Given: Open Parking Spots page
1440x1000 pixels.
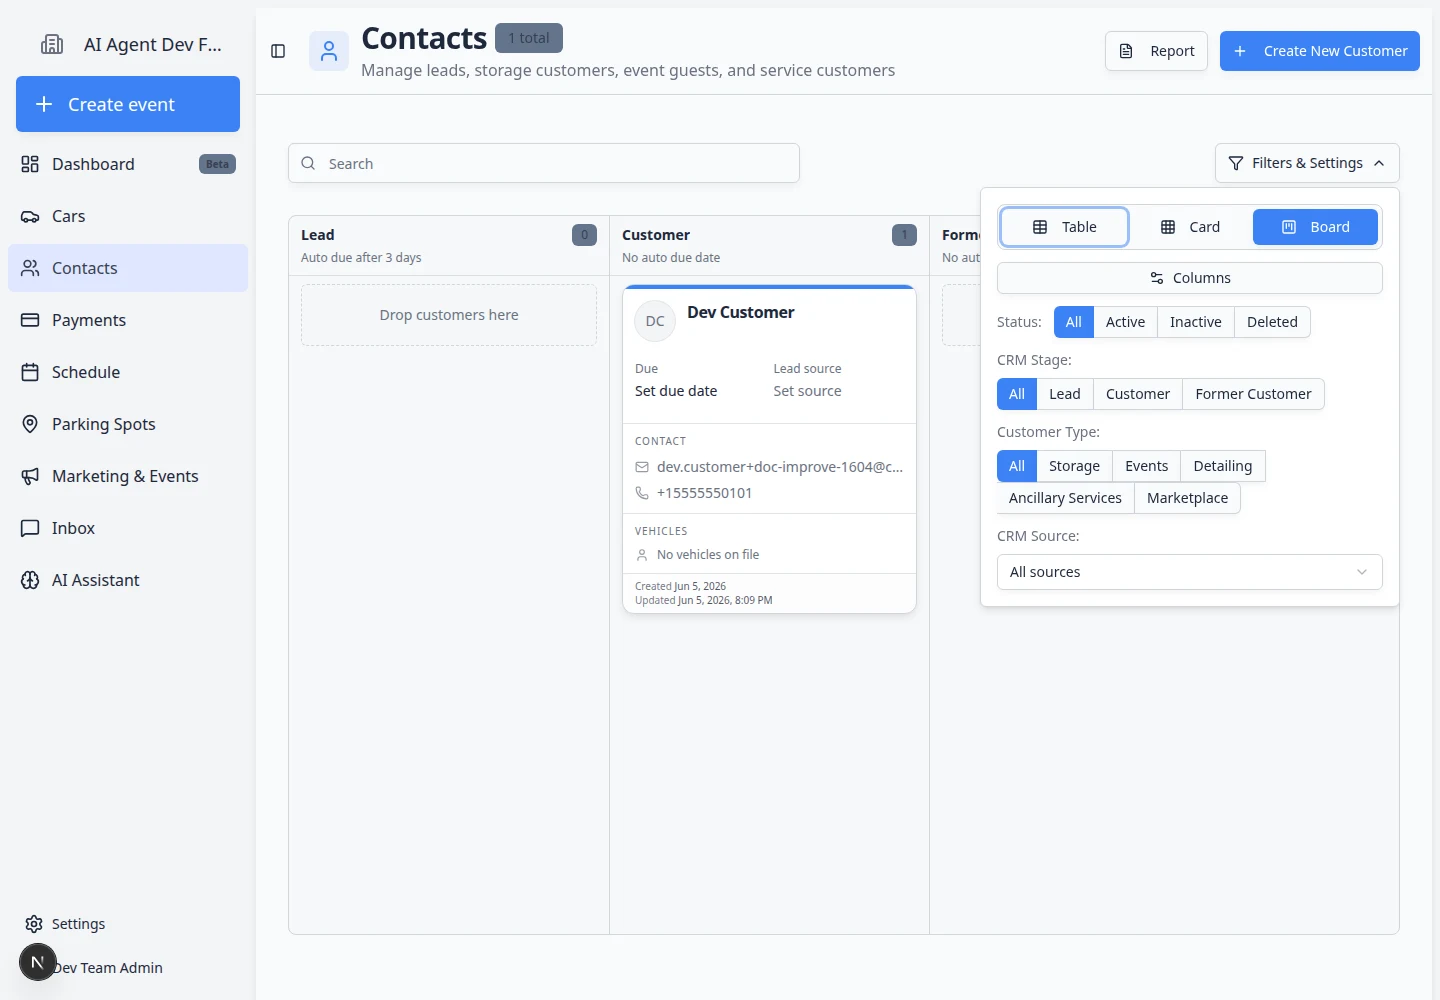Looking at the screenshot, I should click(128, 424).
